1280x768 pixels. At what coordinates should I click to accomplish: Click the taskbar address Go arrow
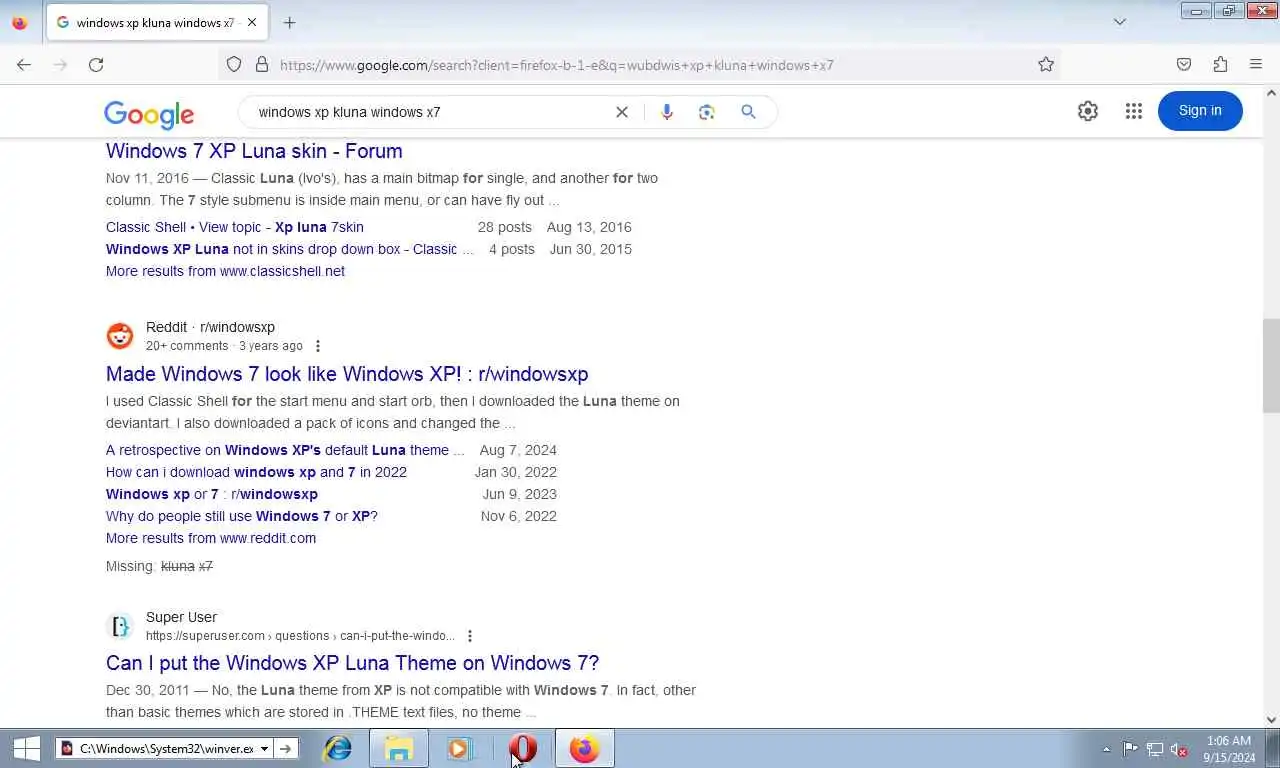point(286,748)
